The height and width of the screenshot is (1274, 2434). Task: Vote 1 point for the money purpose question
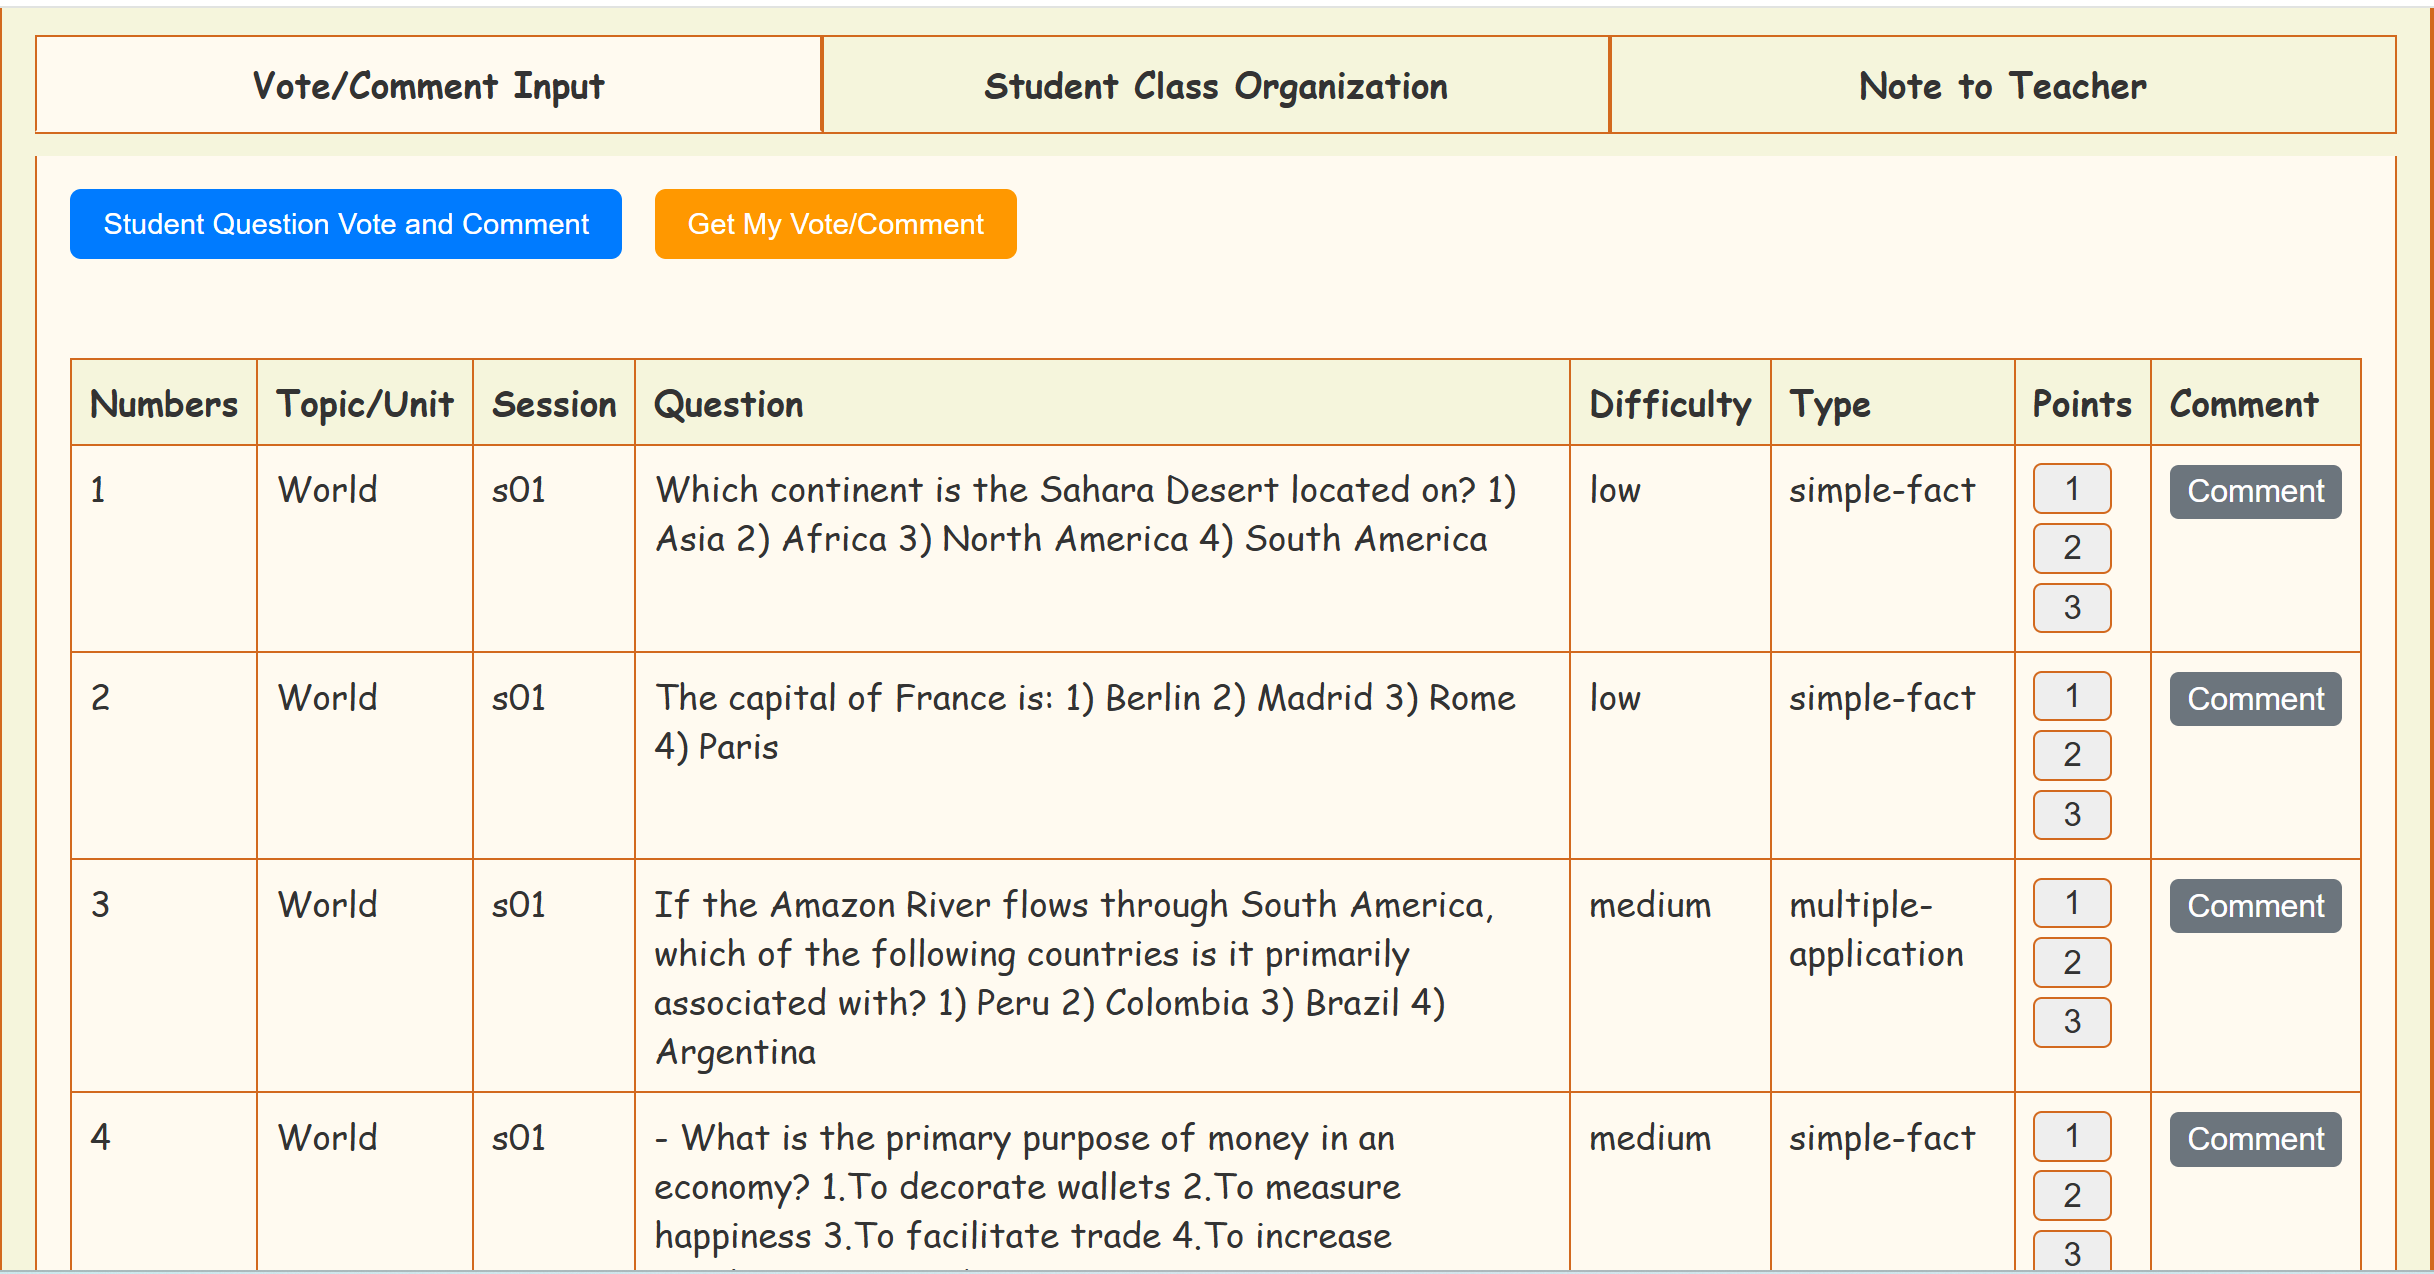point(2072,1136)
